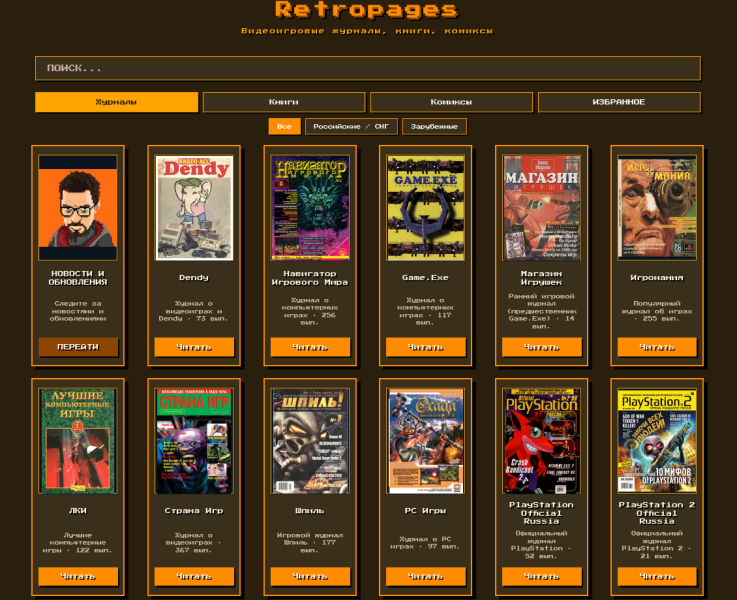Screen dimensions: 737x600
Task: Filter by Зарубежные magazines
Action: (434, 126)
